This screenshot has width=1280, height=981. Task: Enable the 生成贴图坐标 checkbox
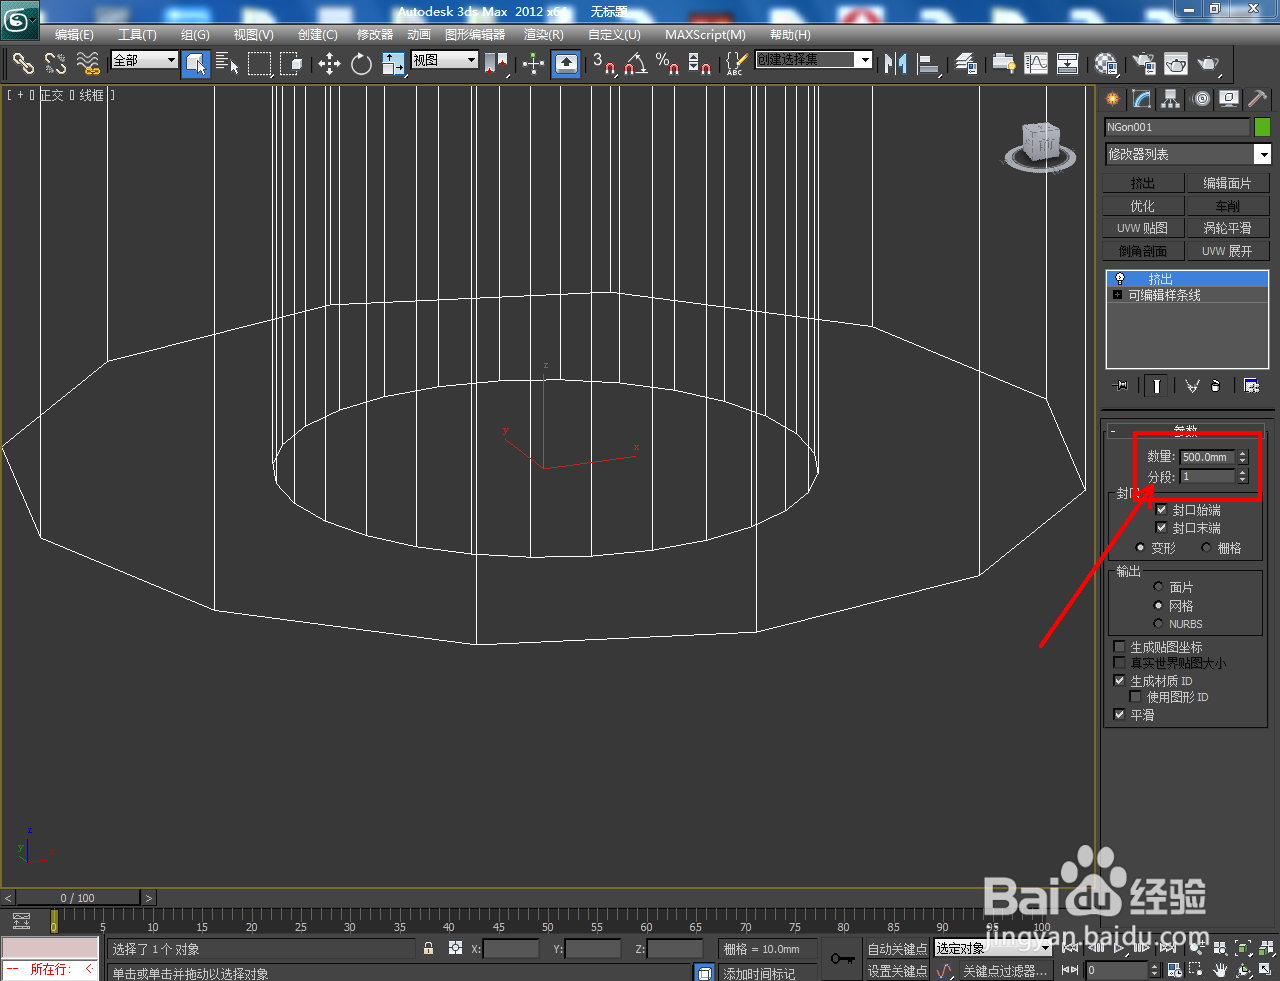coord(1118,646)
